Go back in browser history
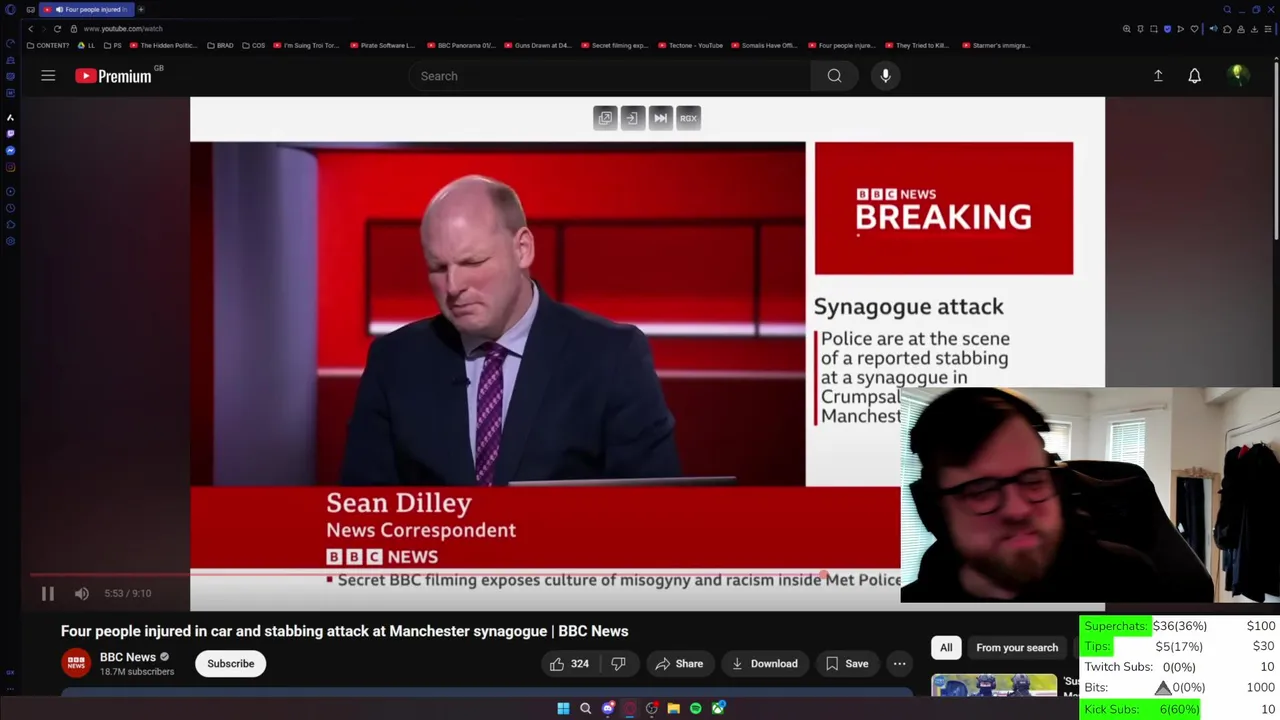1280x720 pixels. [x=30, y=29]
